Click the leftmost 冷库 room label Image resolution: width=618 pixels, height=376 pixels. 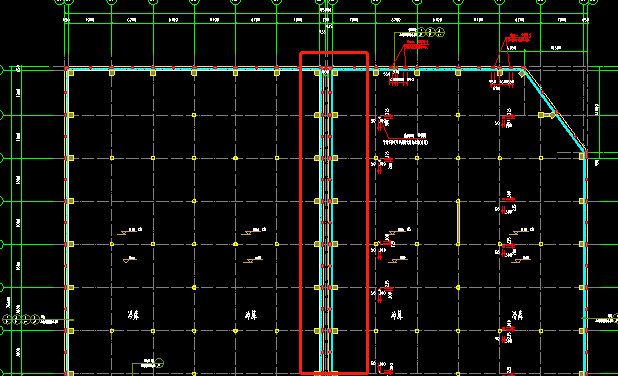133,315
